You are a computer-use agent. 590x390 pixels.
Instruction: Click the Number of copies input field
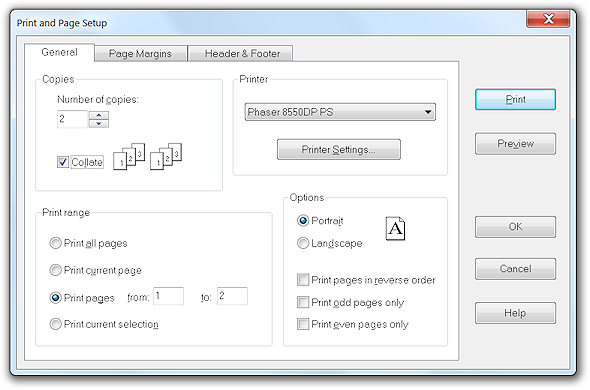72,119
